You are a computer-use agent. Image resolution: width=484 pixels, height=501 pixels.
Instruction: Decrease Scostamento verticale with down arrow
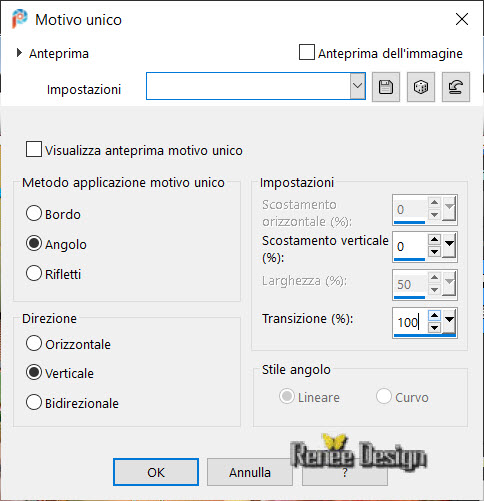(434, 252)
